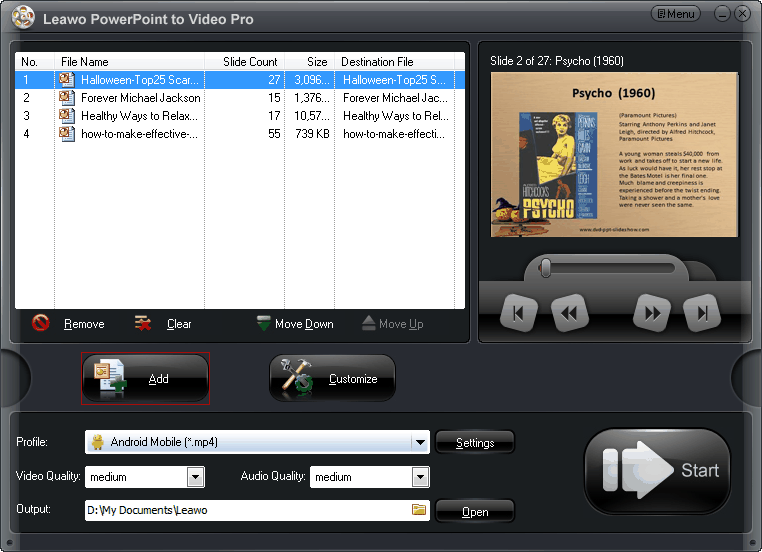
Task: Click the Customize hammer and wrench icon
Action: [x=296, y=378]
